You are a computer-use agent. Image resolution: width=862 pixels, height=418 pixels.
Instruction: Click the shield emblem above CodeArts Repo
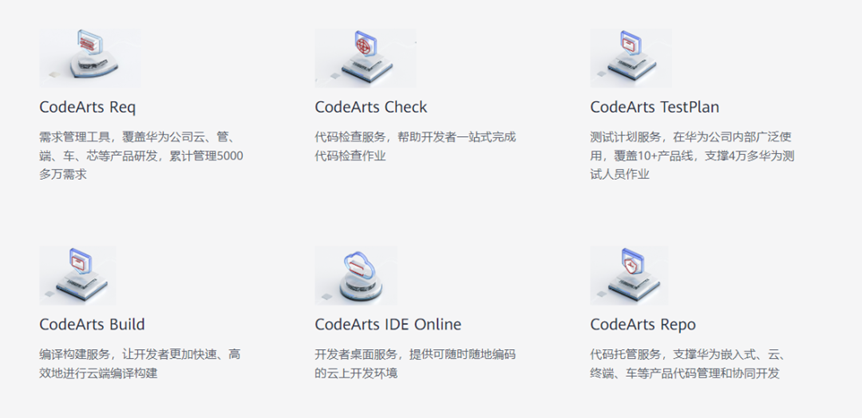(x=632, y=262)
